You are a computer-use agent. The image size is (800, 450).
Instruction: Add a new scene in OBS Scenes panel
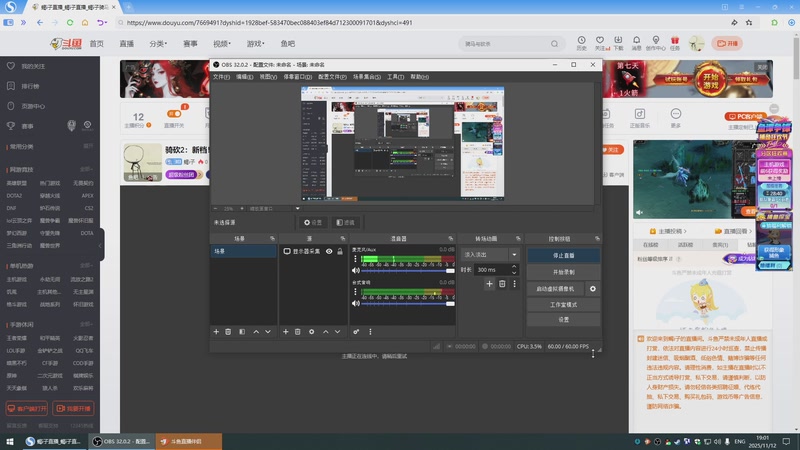click(216, 332)
